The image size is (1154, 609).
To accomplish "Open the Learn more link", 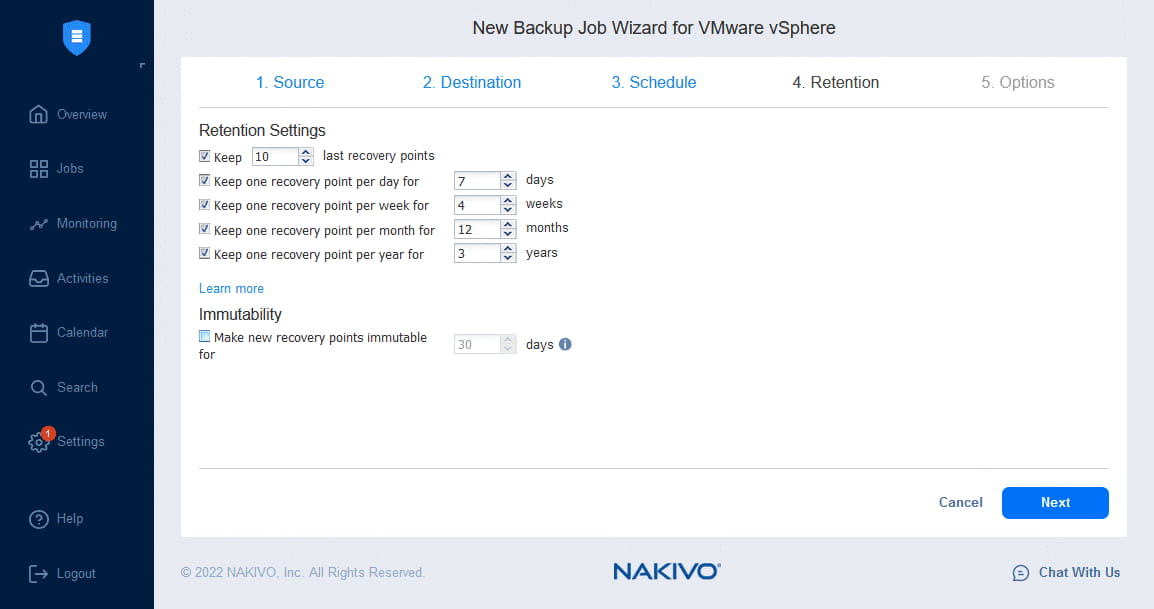I will point(231,289).
